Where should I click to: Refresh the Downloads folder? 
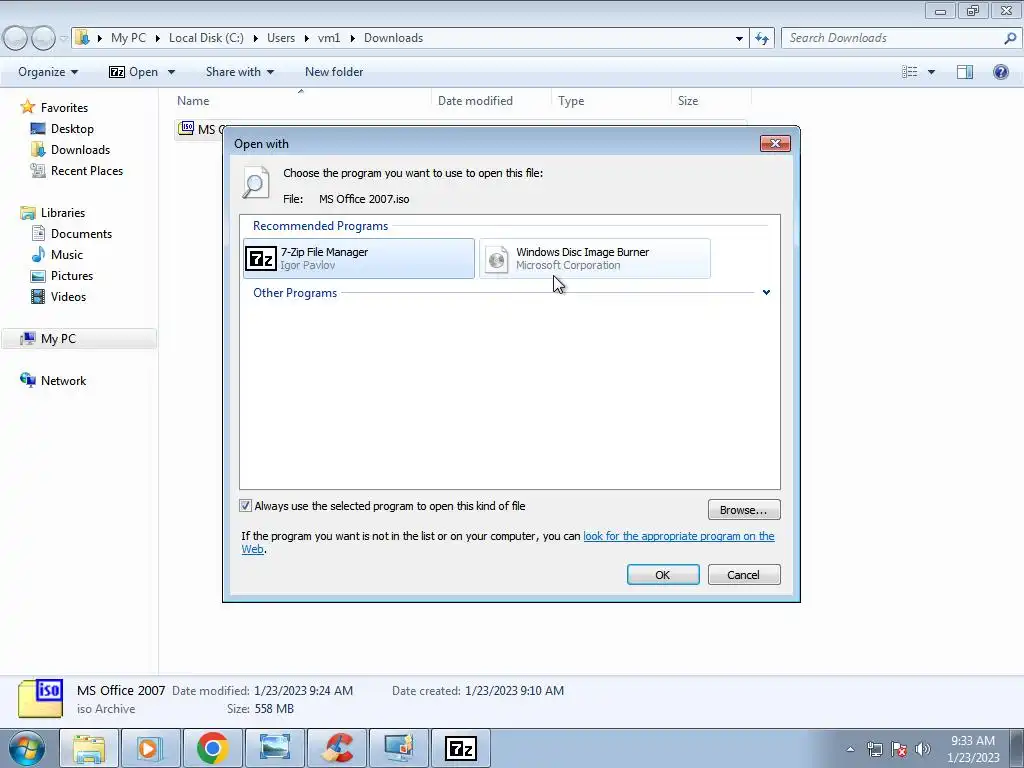762,38
